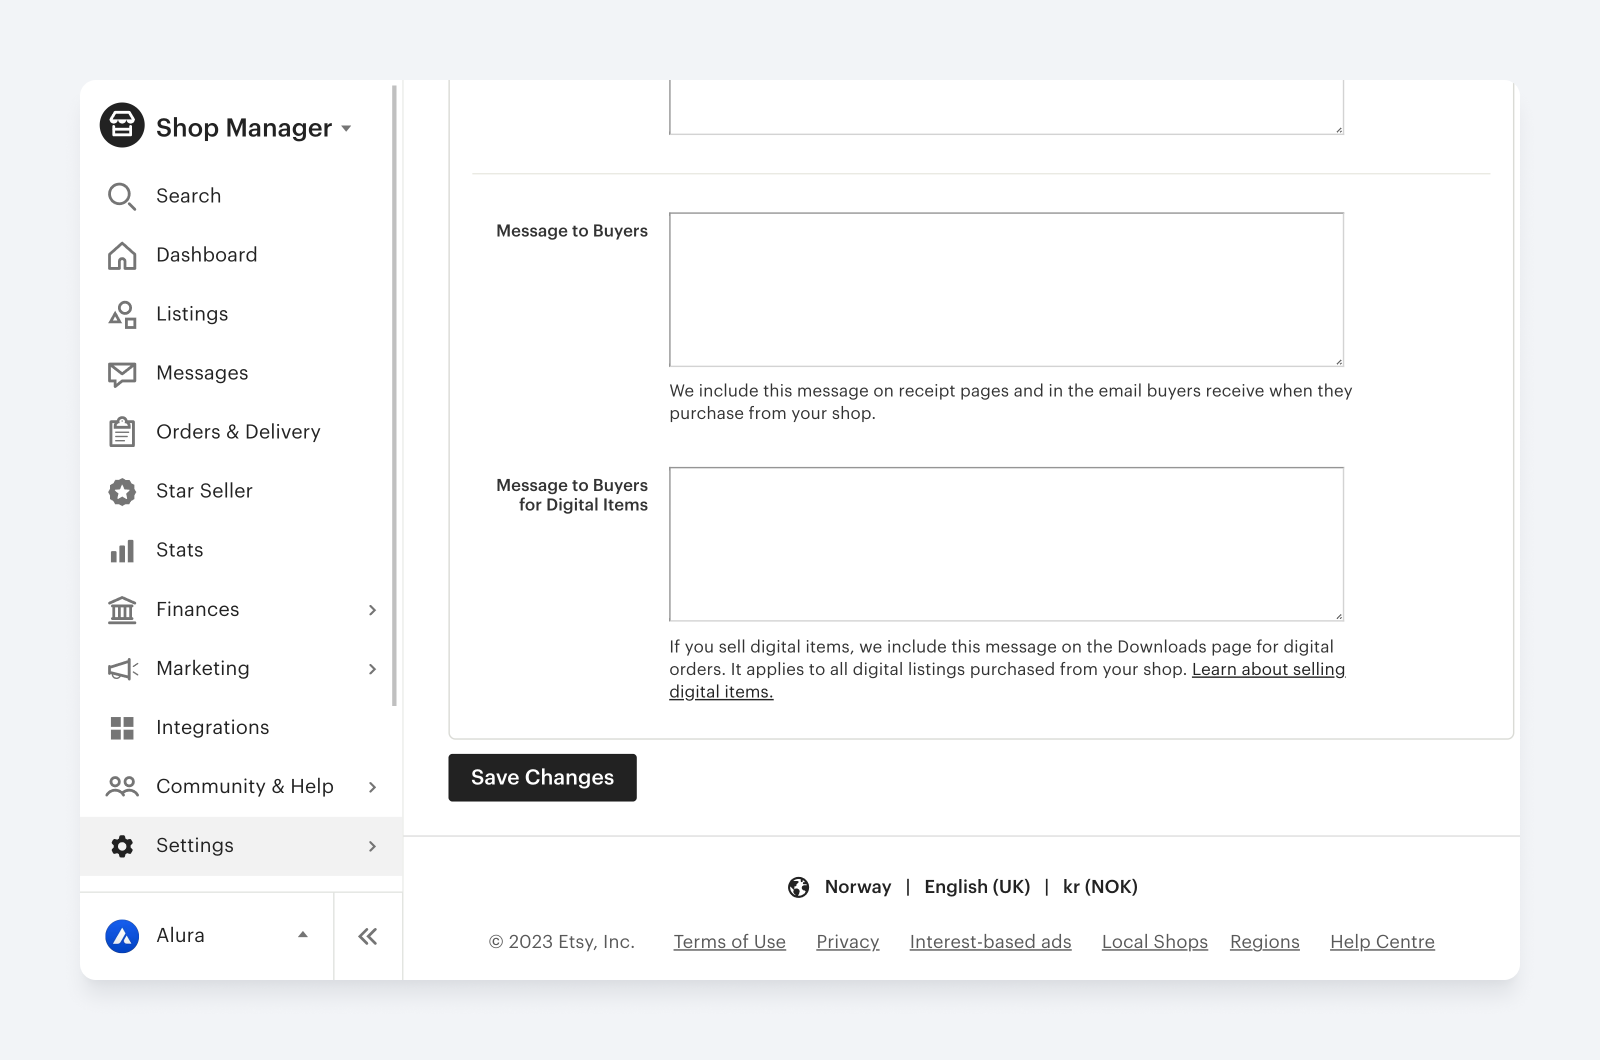Collapse the Alura panel
This screenshot has height=1060, width=1600.
click(x=302, y=935)
